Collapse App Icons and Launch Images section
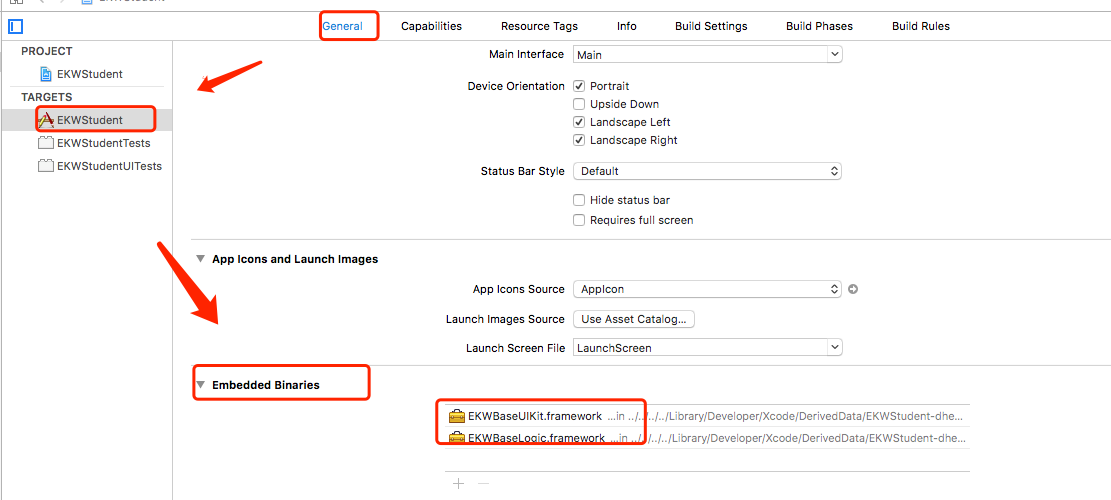This screenshot has width=1111, height=500. pos(201,259)
